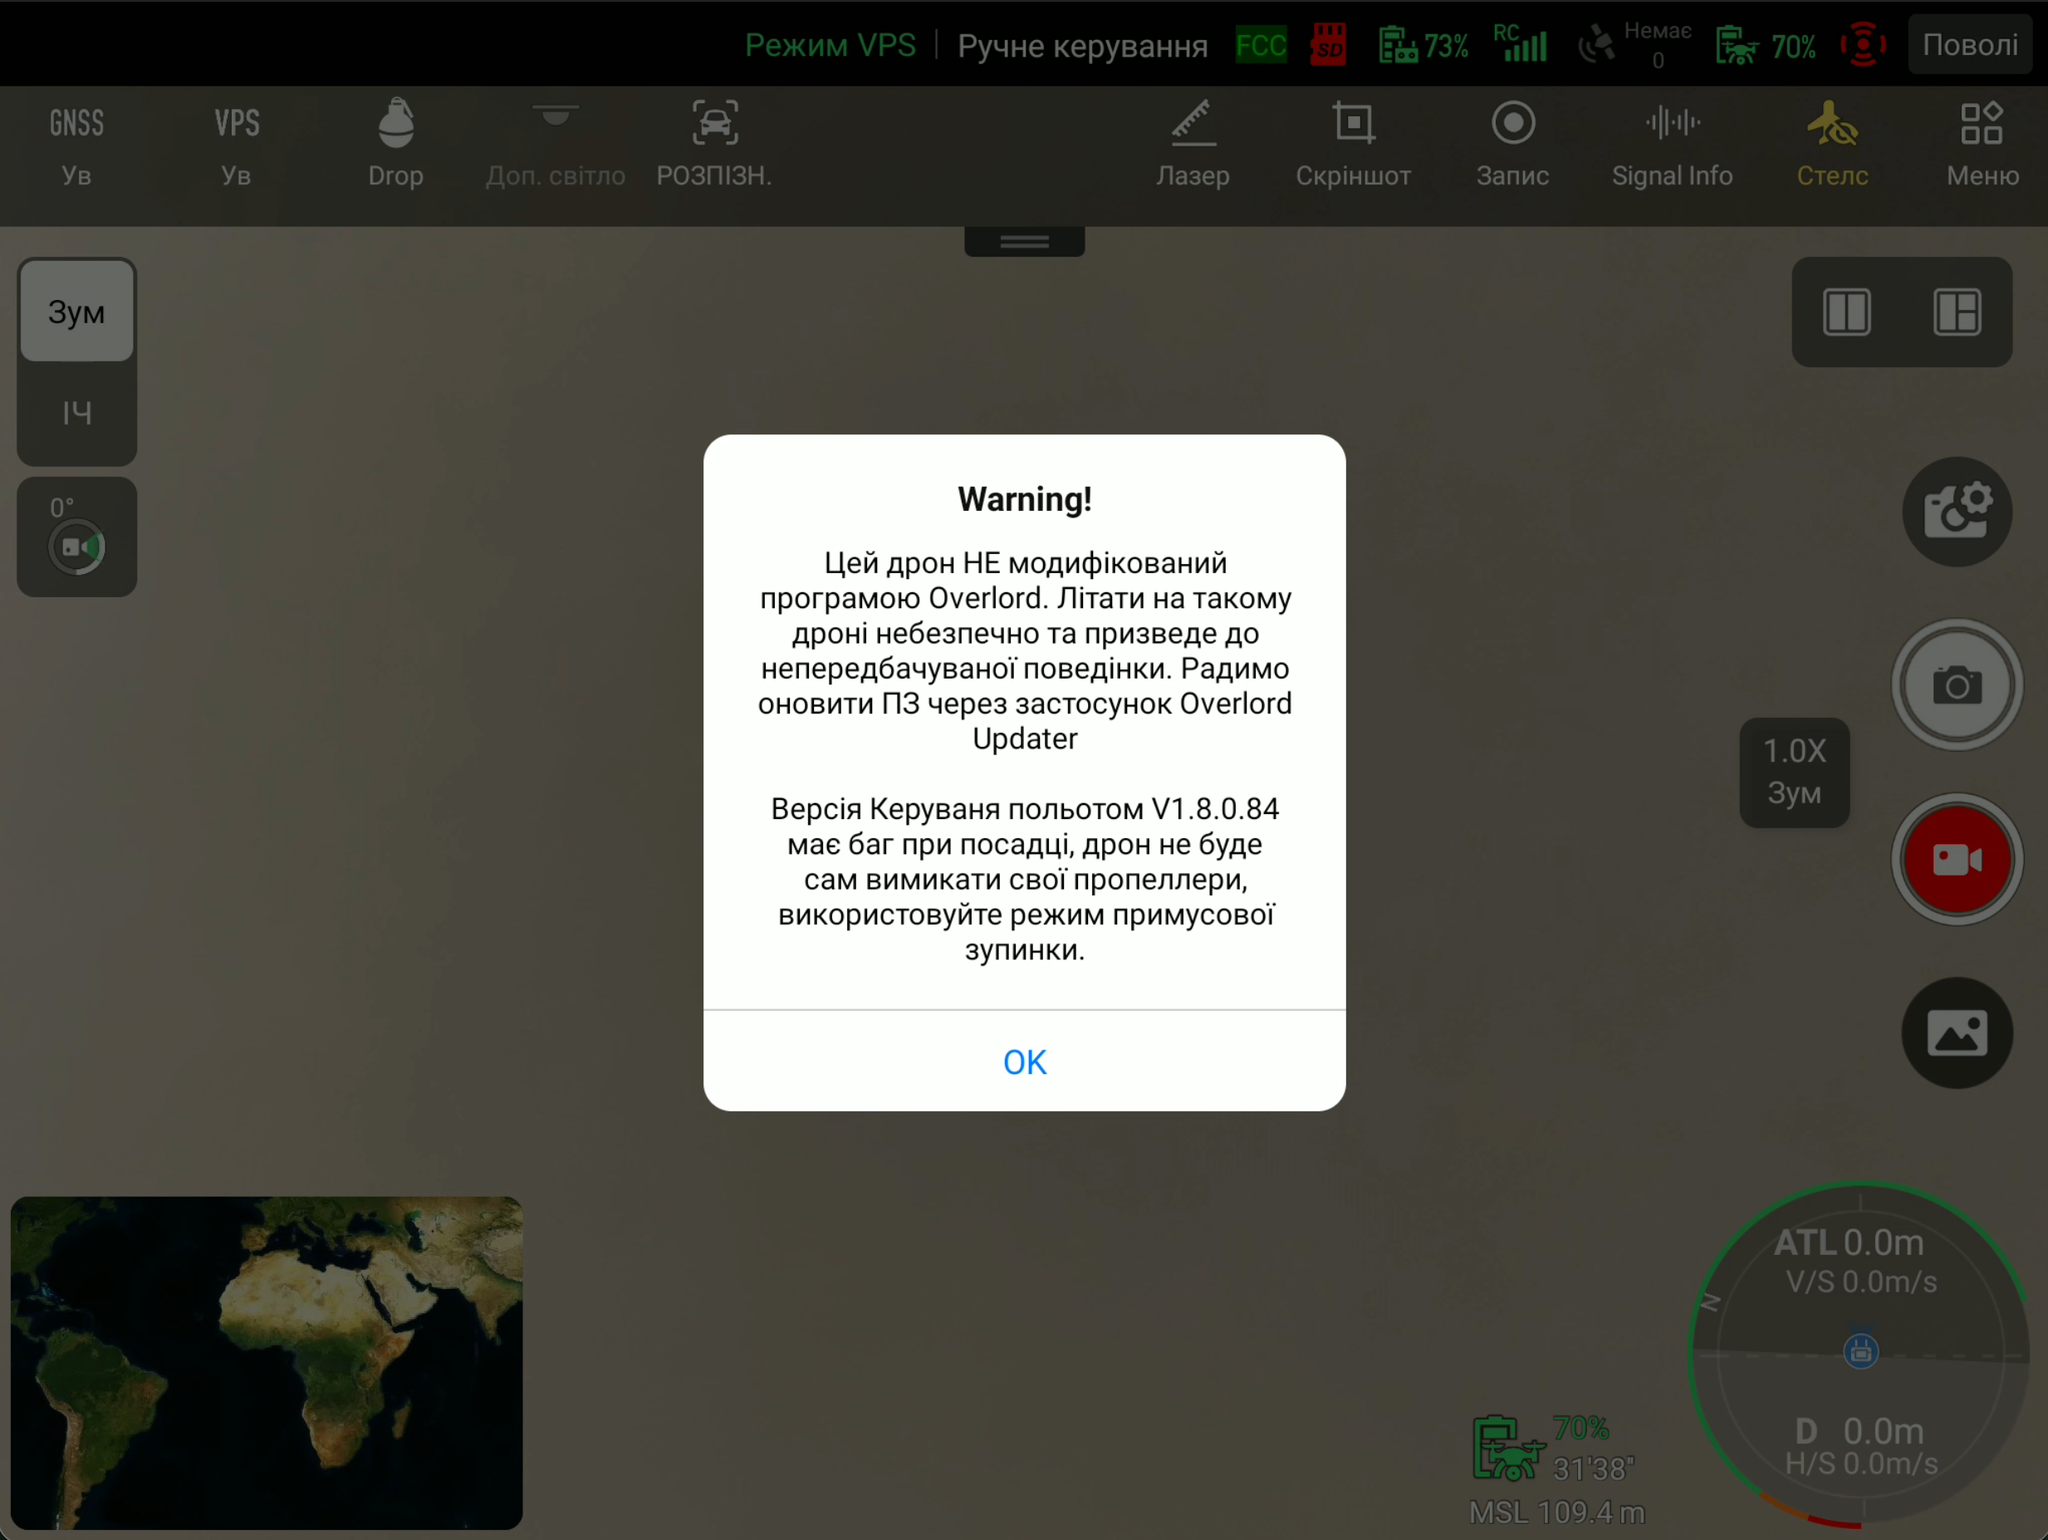Open camera settings gear icon
The height and width of the screenshot is (1540, 2048).
pos(1956,512)
